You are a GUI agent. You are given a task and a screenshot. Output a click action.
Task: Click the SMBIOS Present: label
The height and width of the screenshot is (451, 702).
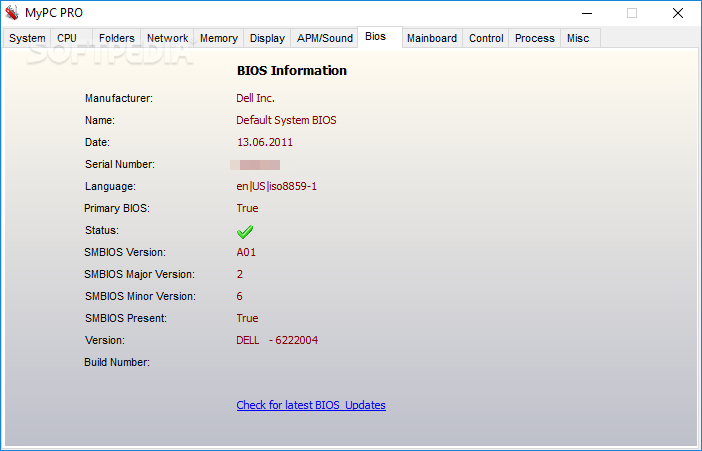click(126, 318)
